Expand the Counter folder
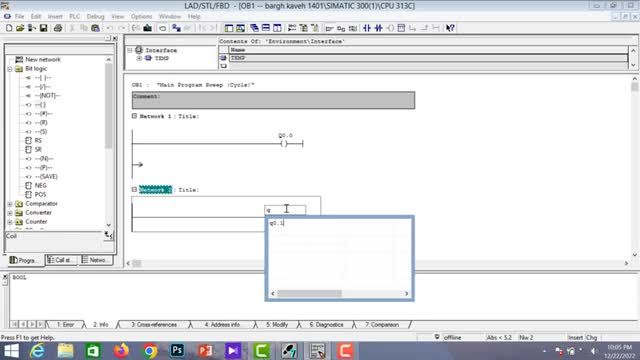Viewport: 640px width, 360px height. click(10, 222)
